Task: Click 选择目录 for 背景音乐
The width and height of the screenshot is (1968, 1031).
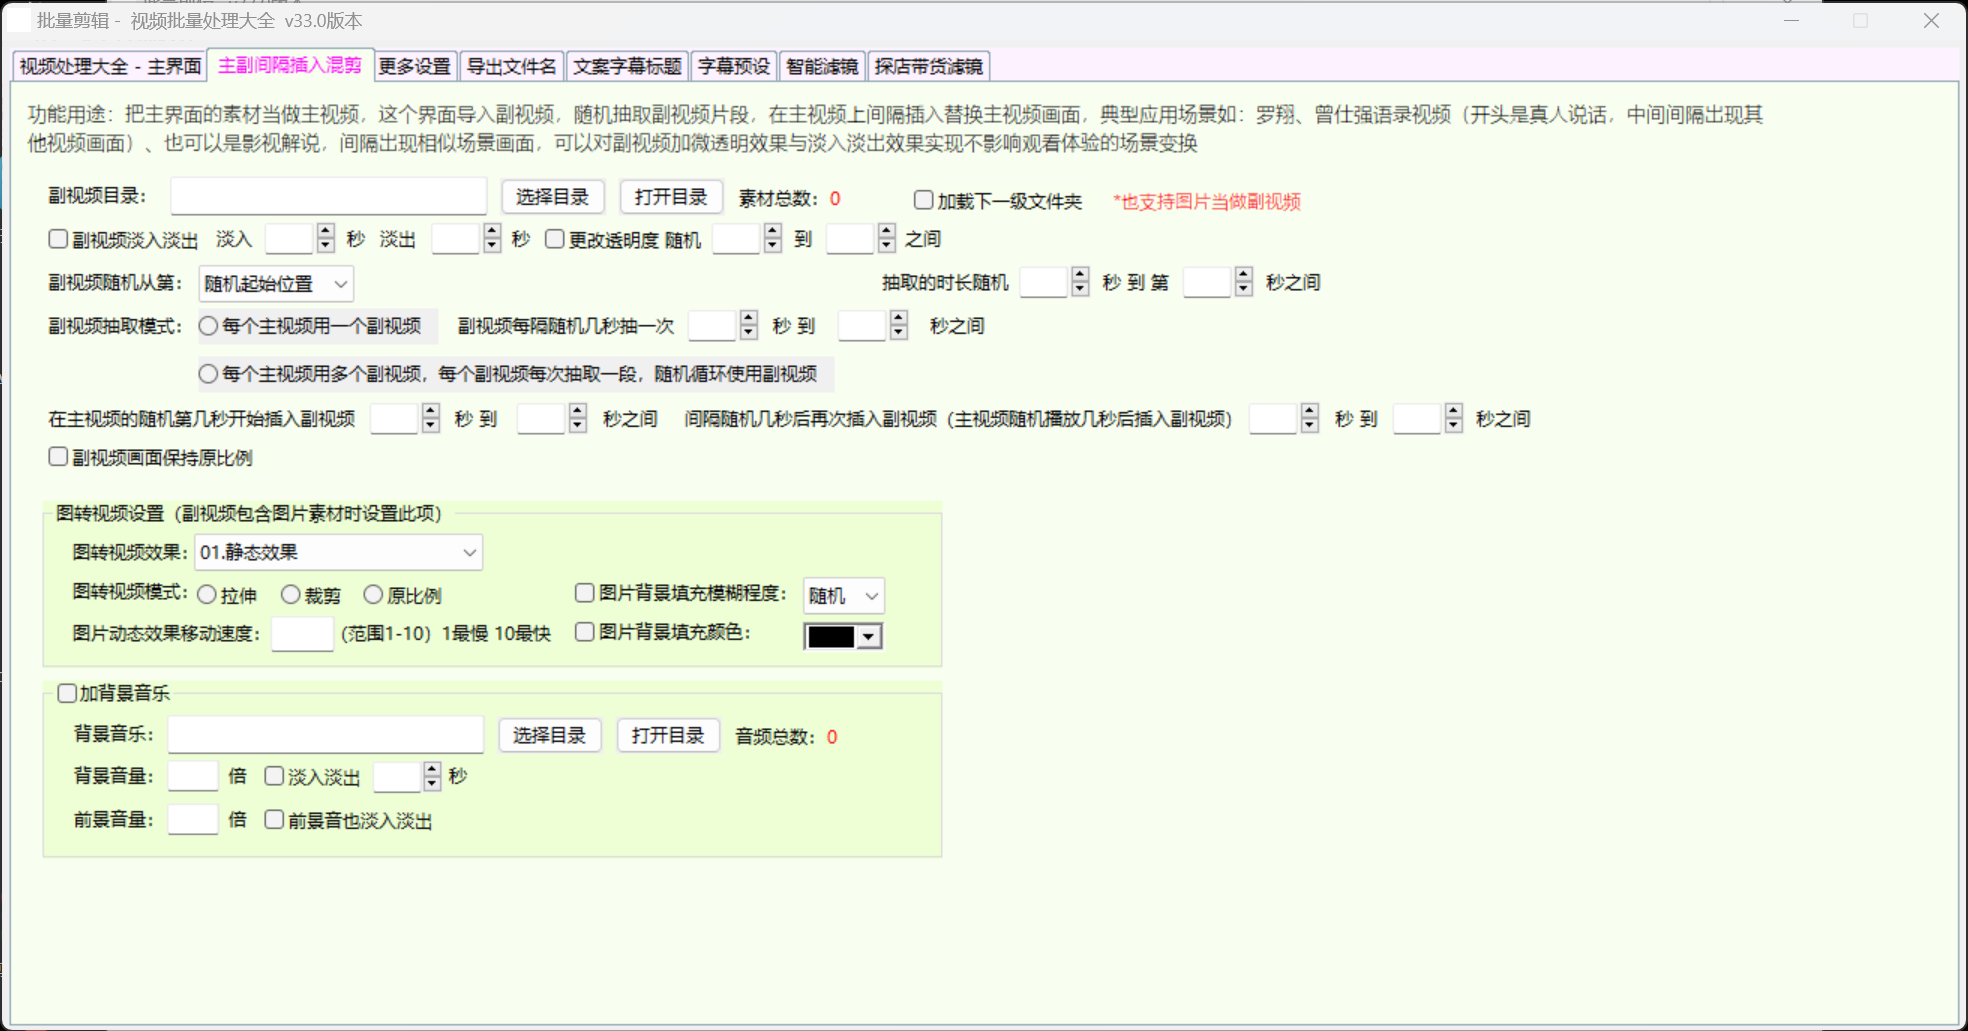Action: [549, 735]
